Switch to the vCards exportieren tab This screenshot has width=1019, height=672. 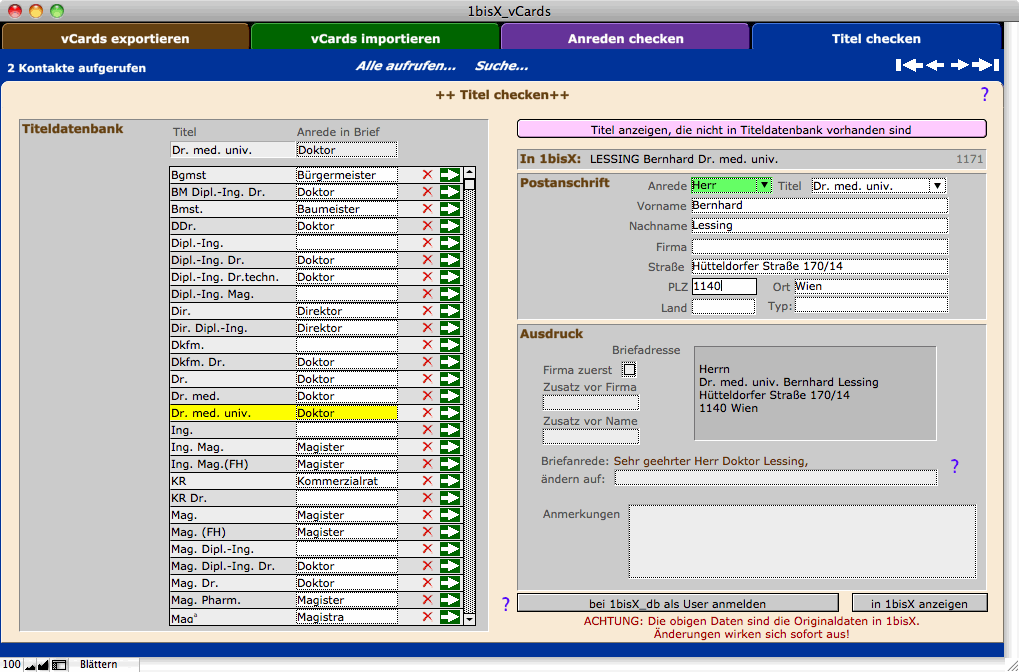pyautogui.click(x=125, y=39)
